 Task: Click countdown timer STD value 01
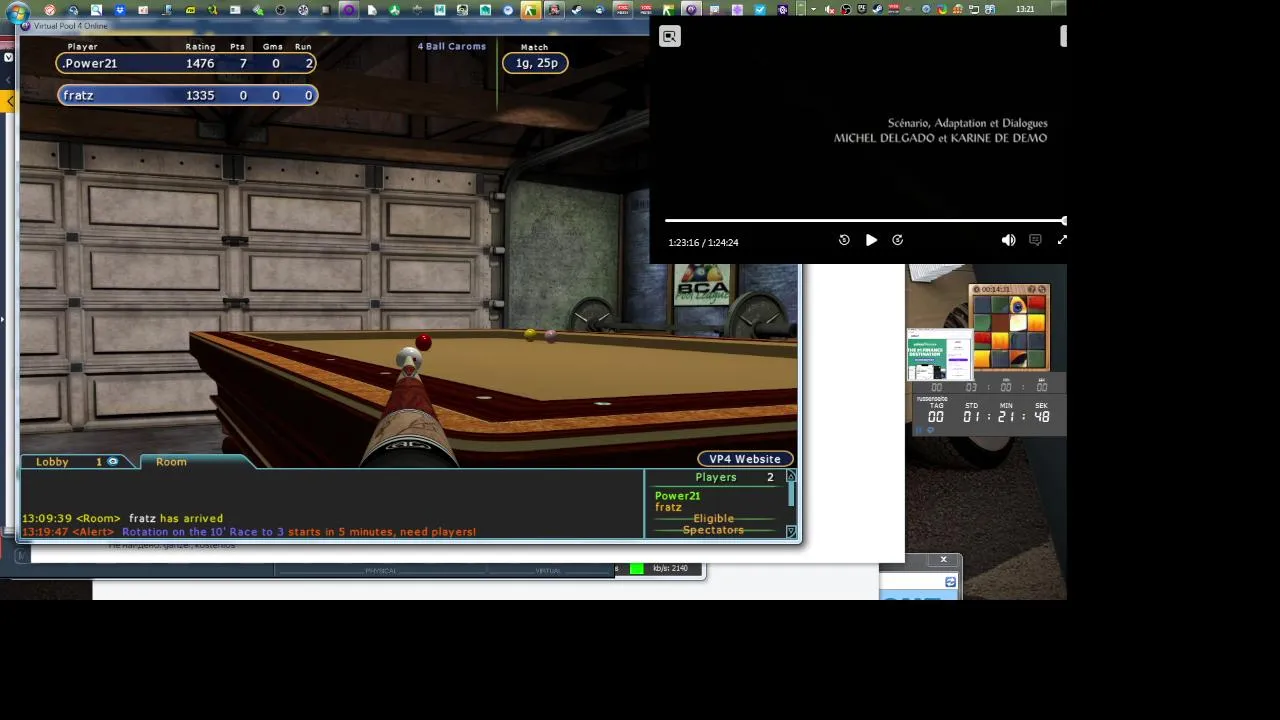972,417
